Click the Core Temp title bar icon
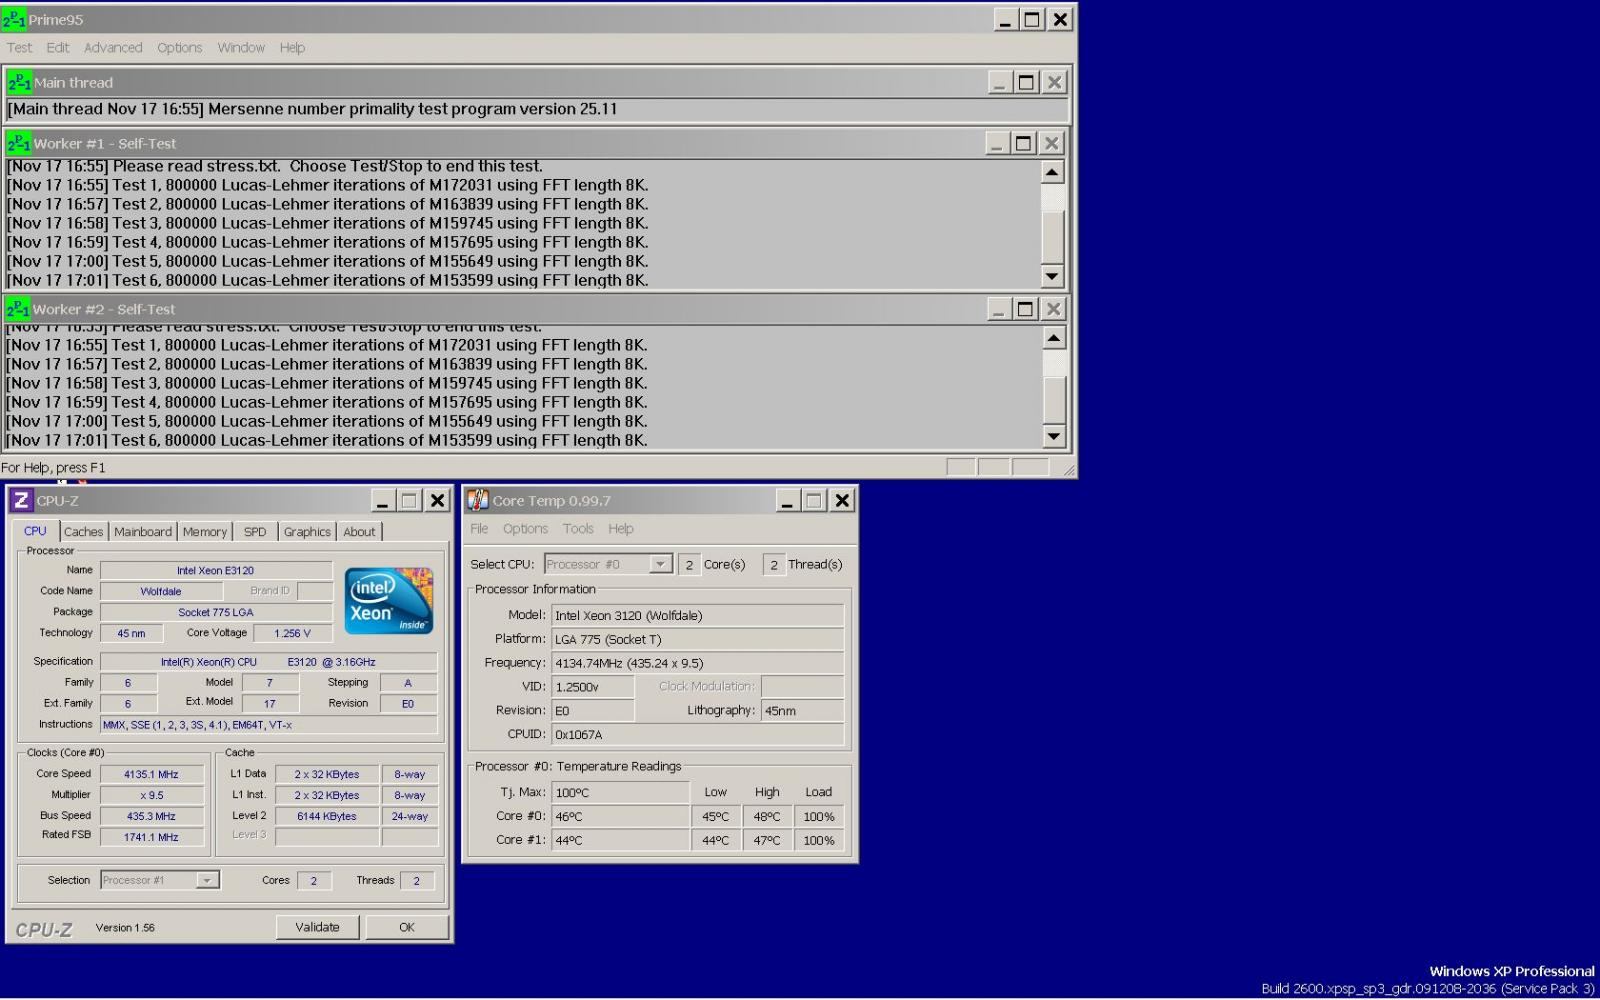Screen dimensions: 1600x1000 [x=478, y=500]
